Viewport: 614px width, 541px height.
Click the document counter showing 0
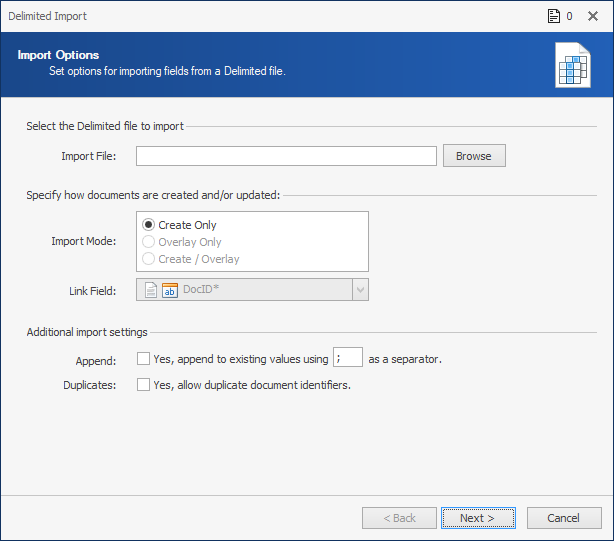click(569, 16)
